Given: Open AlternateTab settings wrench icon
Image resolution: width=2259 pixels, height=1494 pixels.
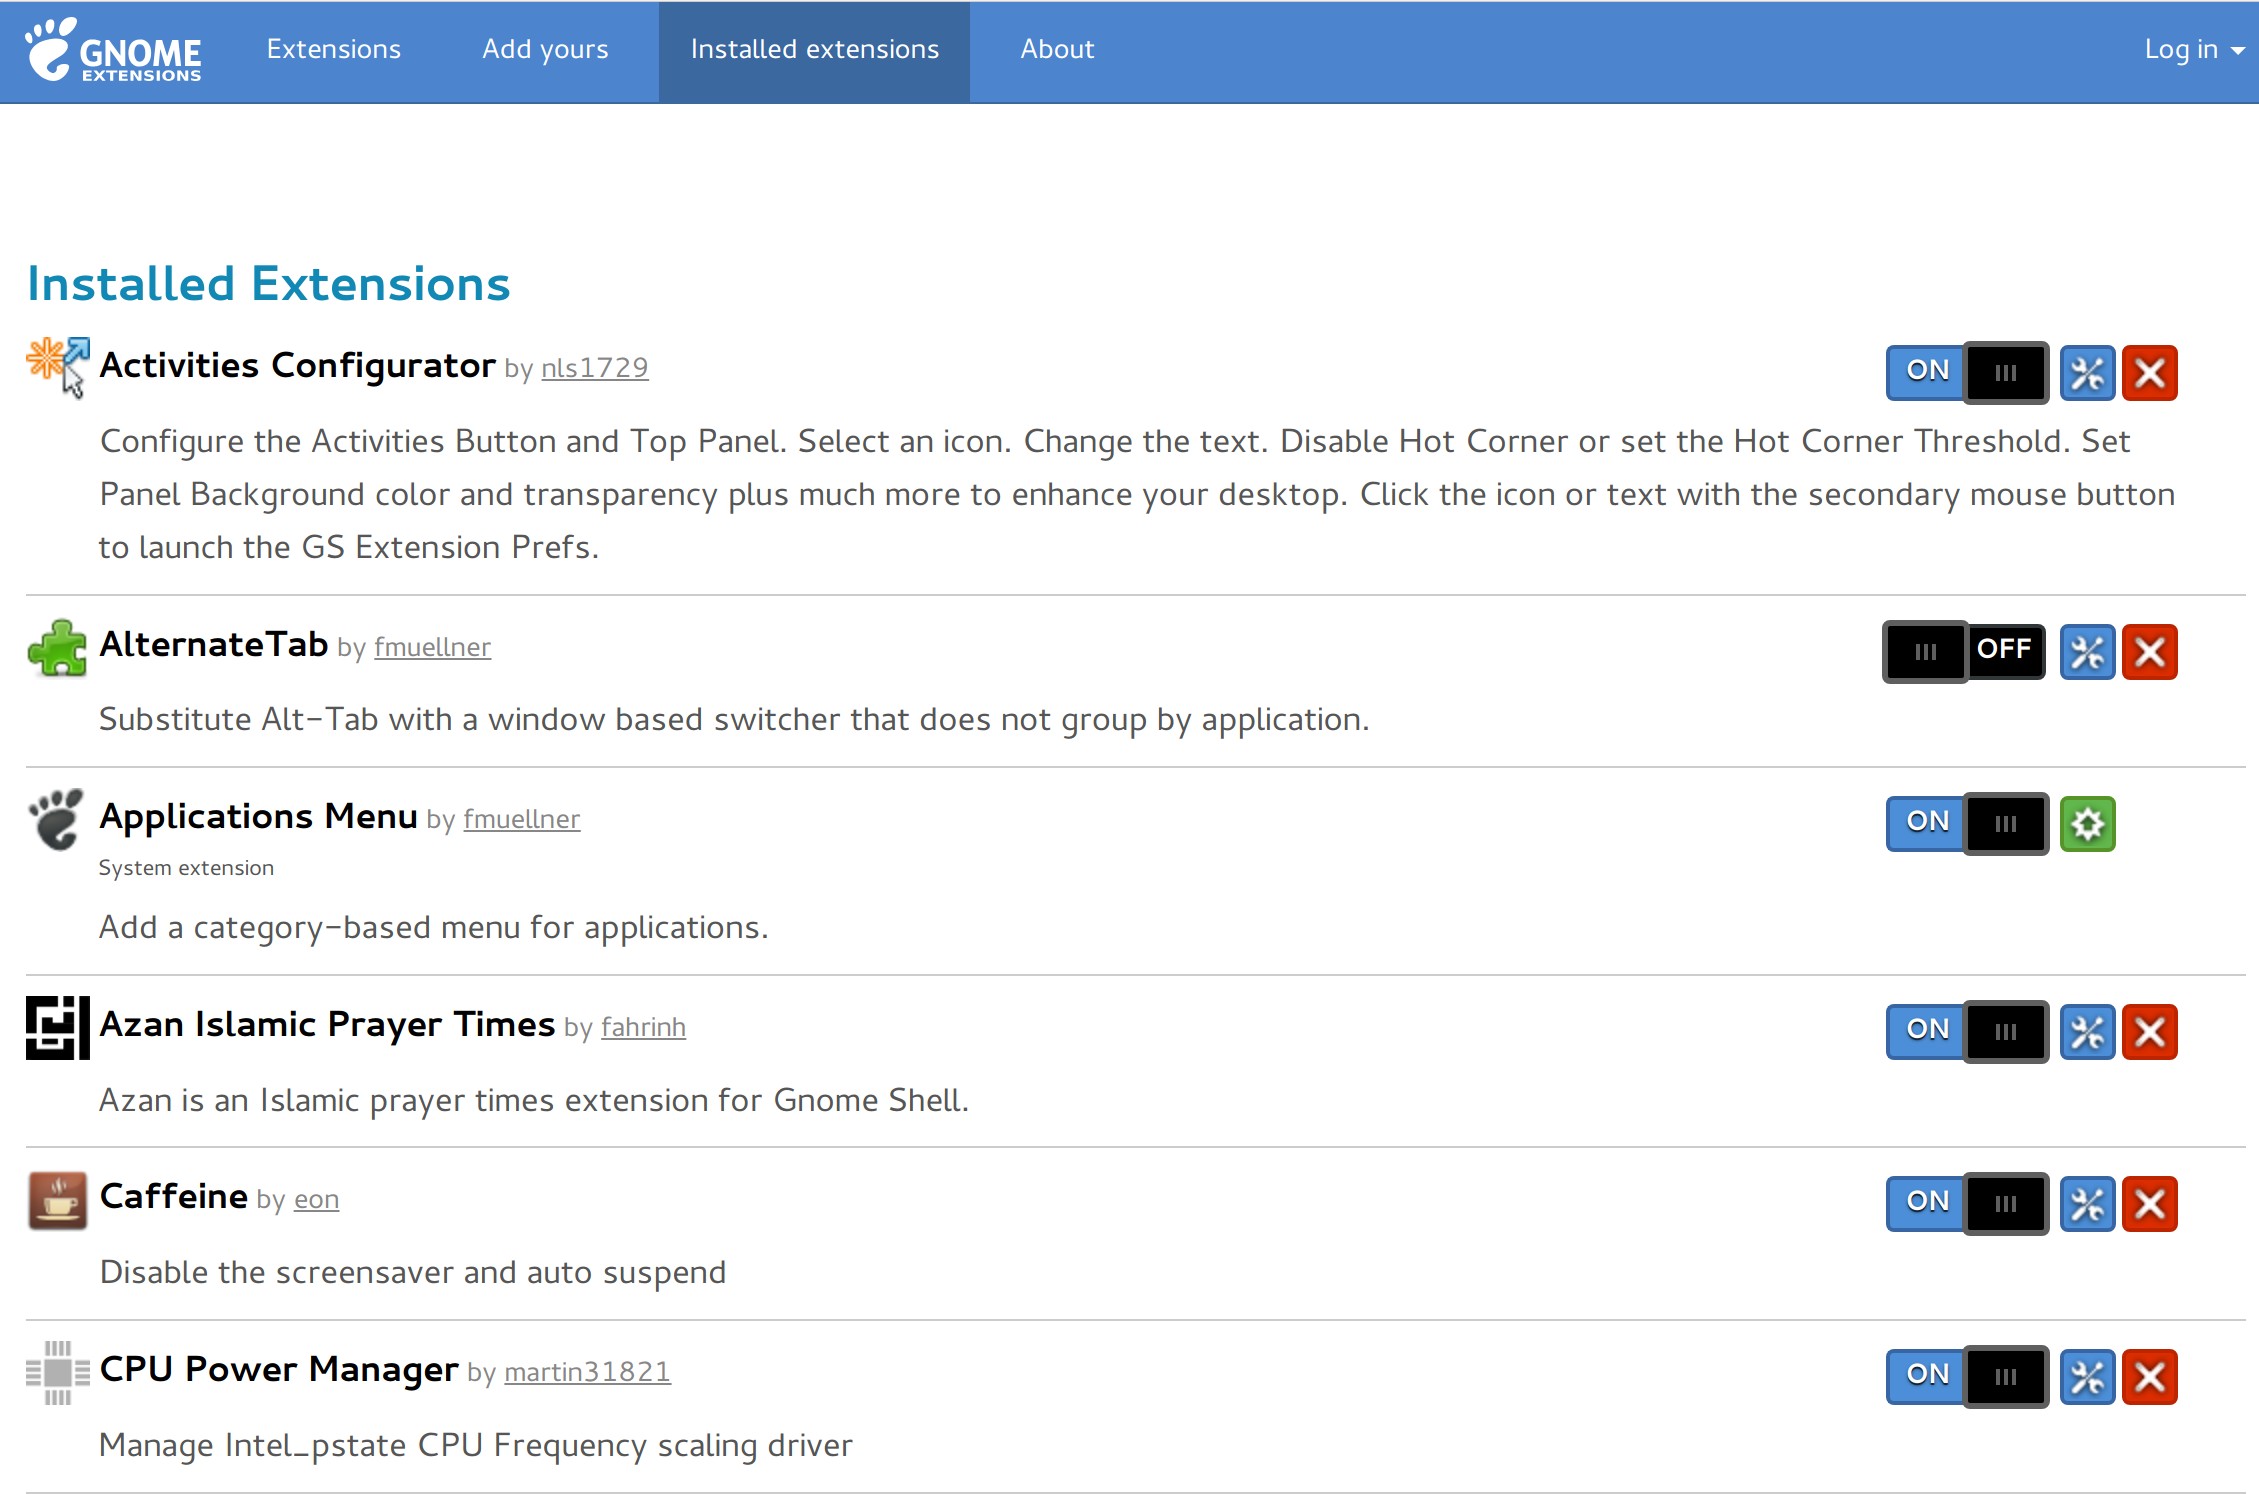Looking at the screenshot, I should 2087,652.
